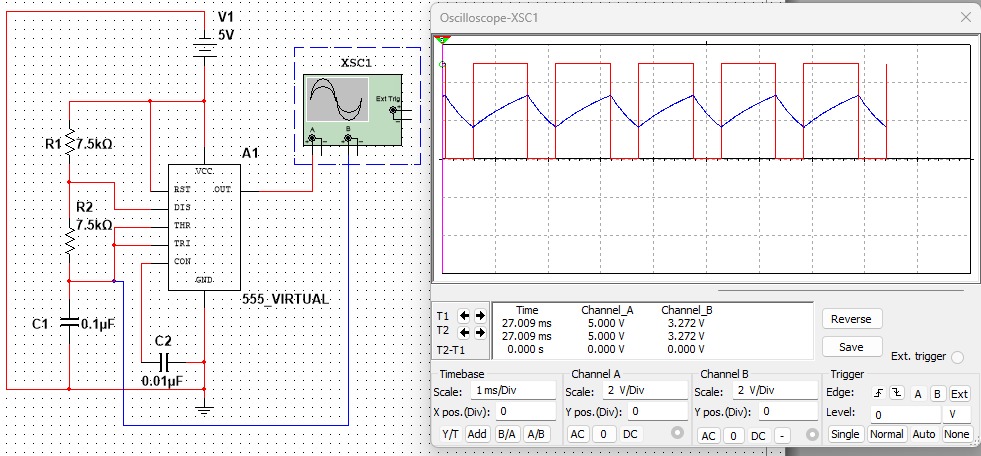Move cursor T1 left with arrow
The width and height of the screenshot is (981, 456).
pyautogui.click(x=464, y=315)
